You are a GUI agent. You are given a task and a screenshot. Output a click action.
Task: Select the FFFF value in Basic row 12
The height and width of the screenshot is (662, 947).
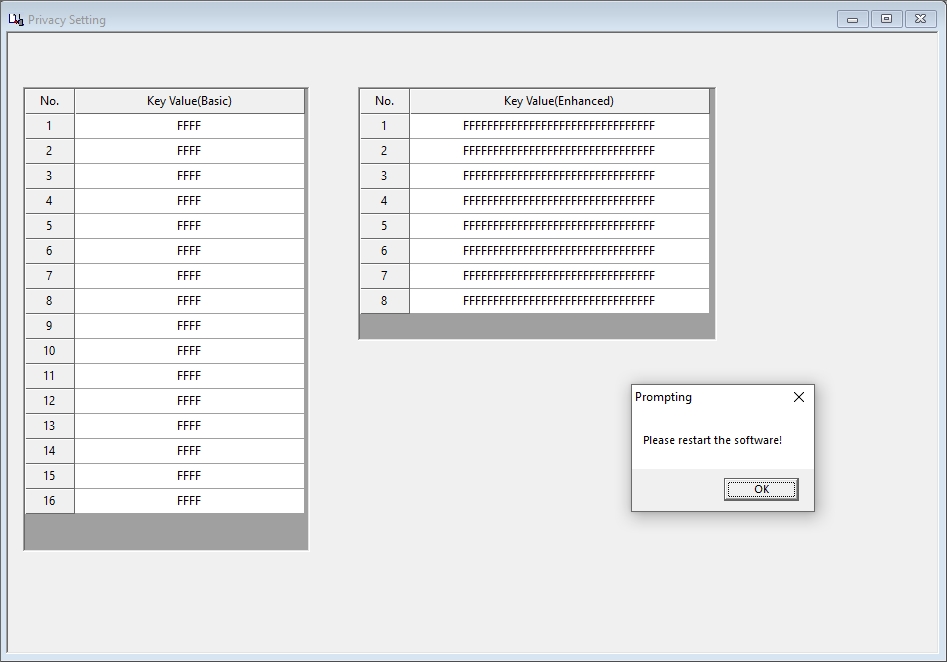188,400
